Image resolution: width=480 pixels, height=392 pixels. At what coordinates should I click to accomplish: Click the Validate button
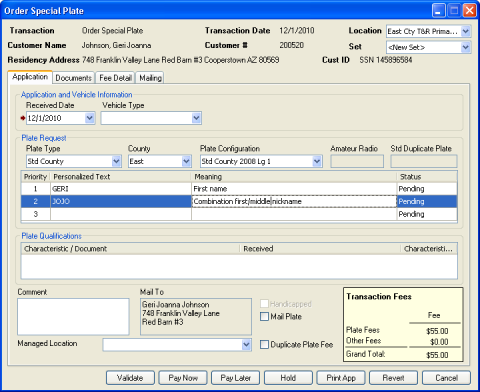pos(130,378)
